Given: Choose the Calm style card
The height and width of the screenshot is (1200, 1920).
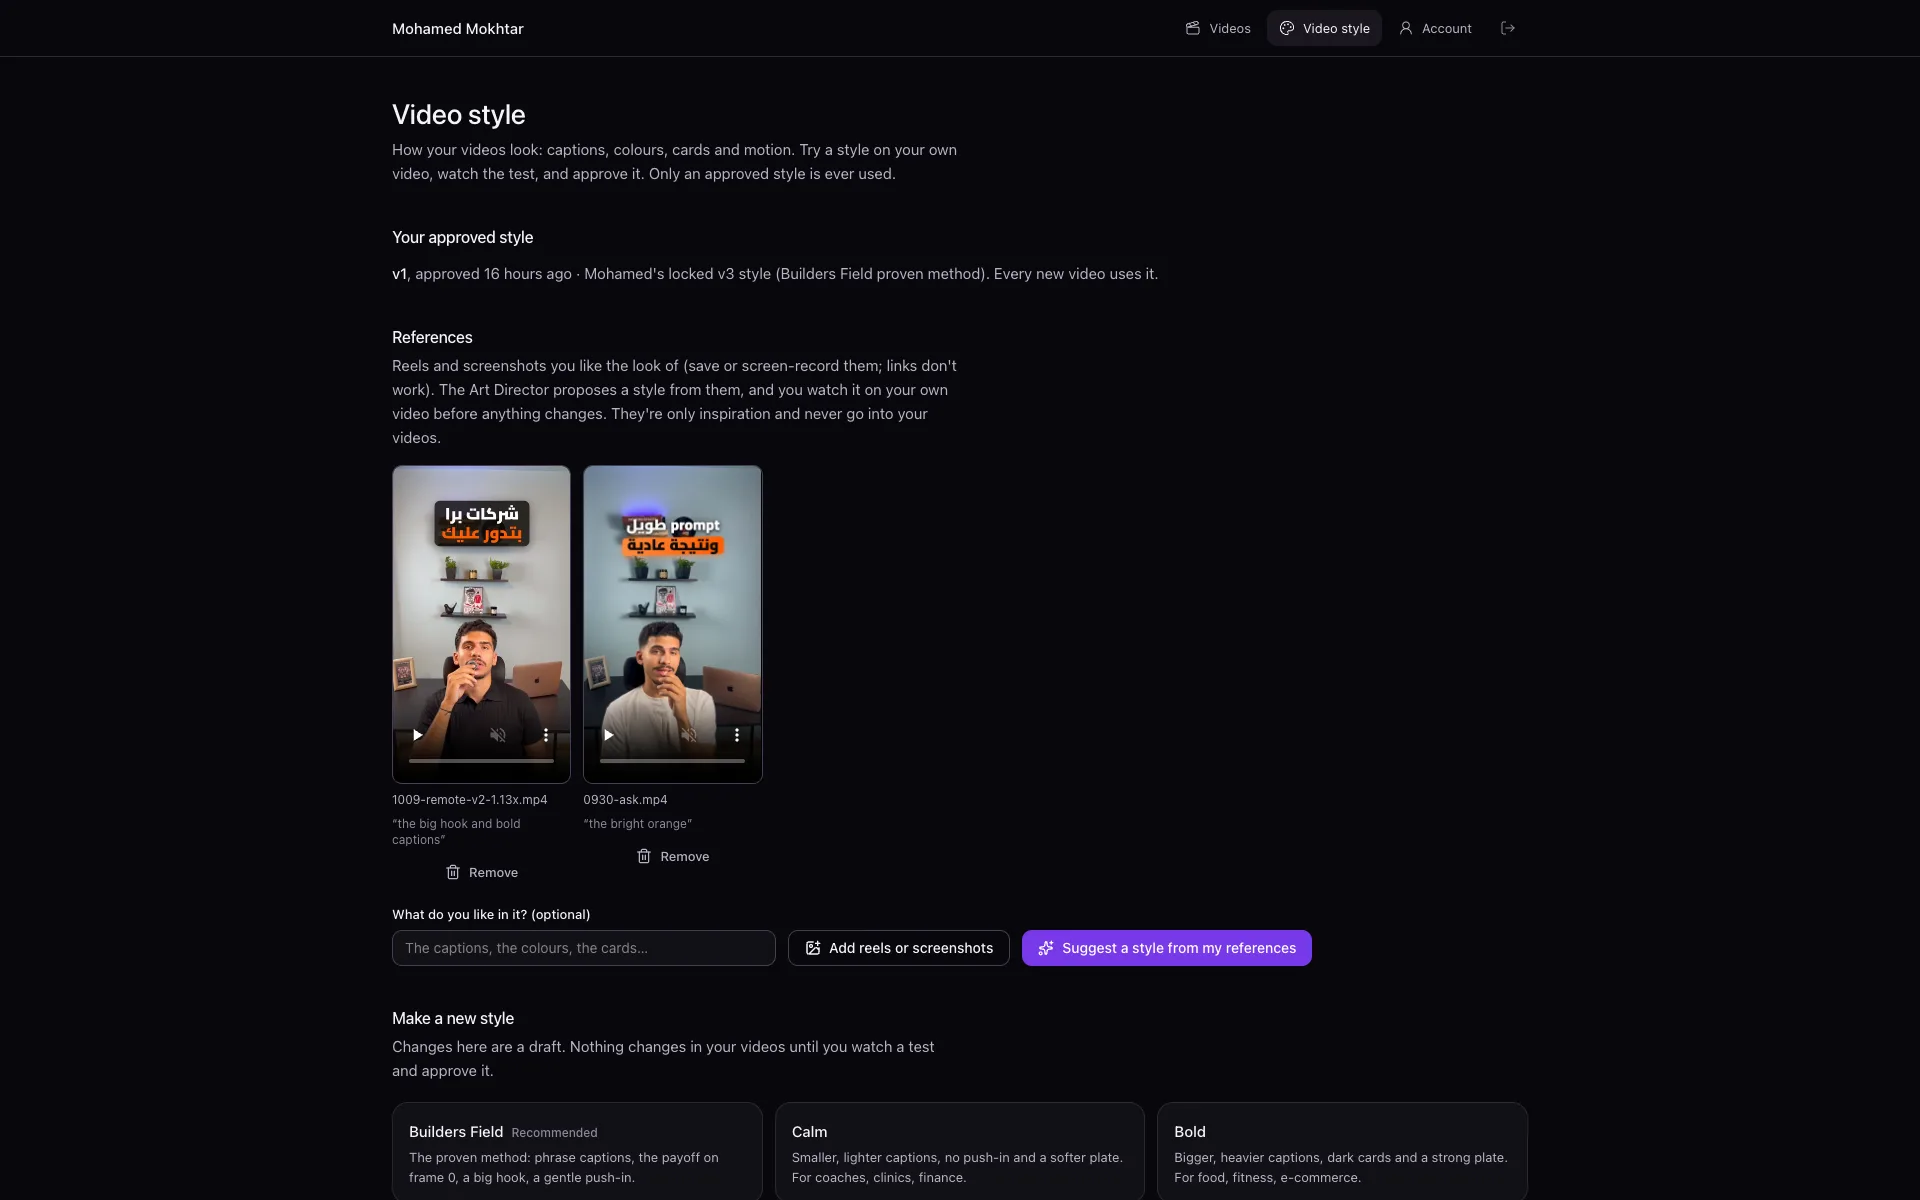Looking at the screenshot, I should tap(959, 1151).
